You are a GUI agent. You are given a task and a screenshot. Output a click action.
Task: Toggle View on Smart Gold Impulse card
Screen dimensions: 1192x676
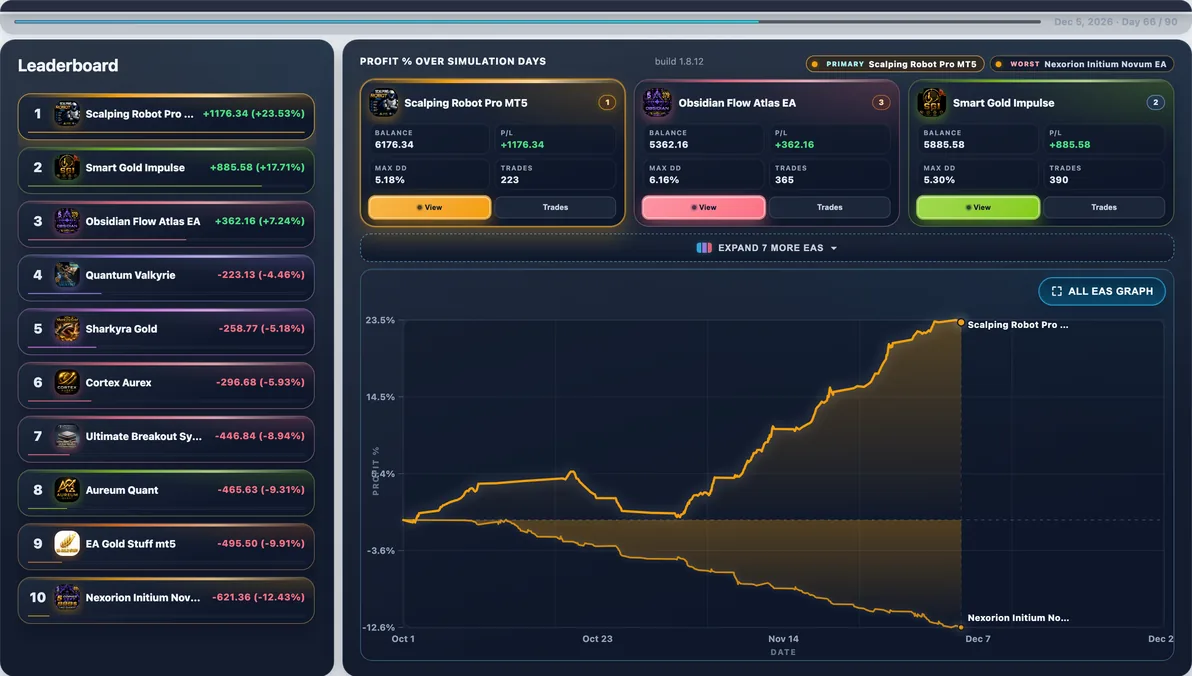978,208
